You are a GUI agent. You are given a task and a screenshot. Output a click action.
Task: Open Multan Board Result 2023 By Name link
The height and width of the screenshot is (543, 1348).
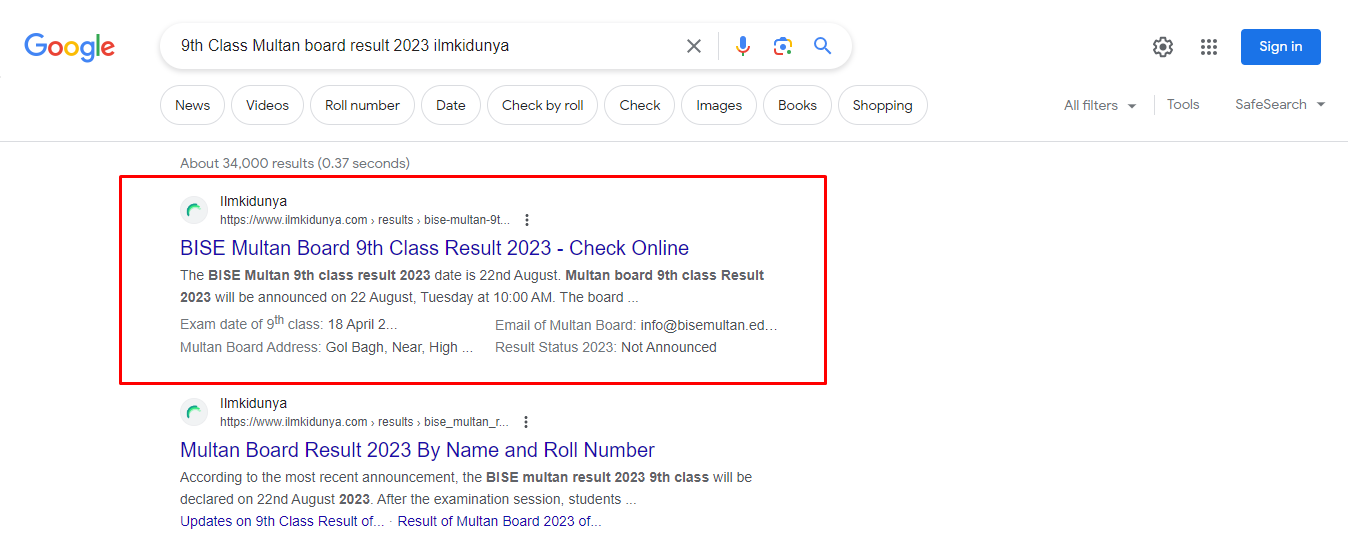(x=417, y=450)
